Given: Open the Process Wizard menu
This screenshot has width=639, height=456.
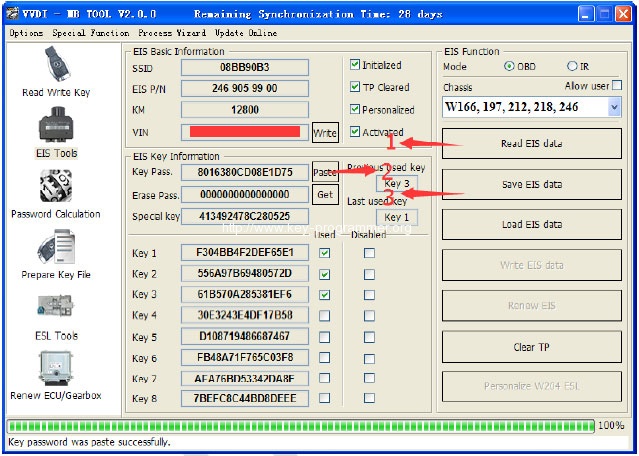Looking at the screenshot, I should (172, 33).
